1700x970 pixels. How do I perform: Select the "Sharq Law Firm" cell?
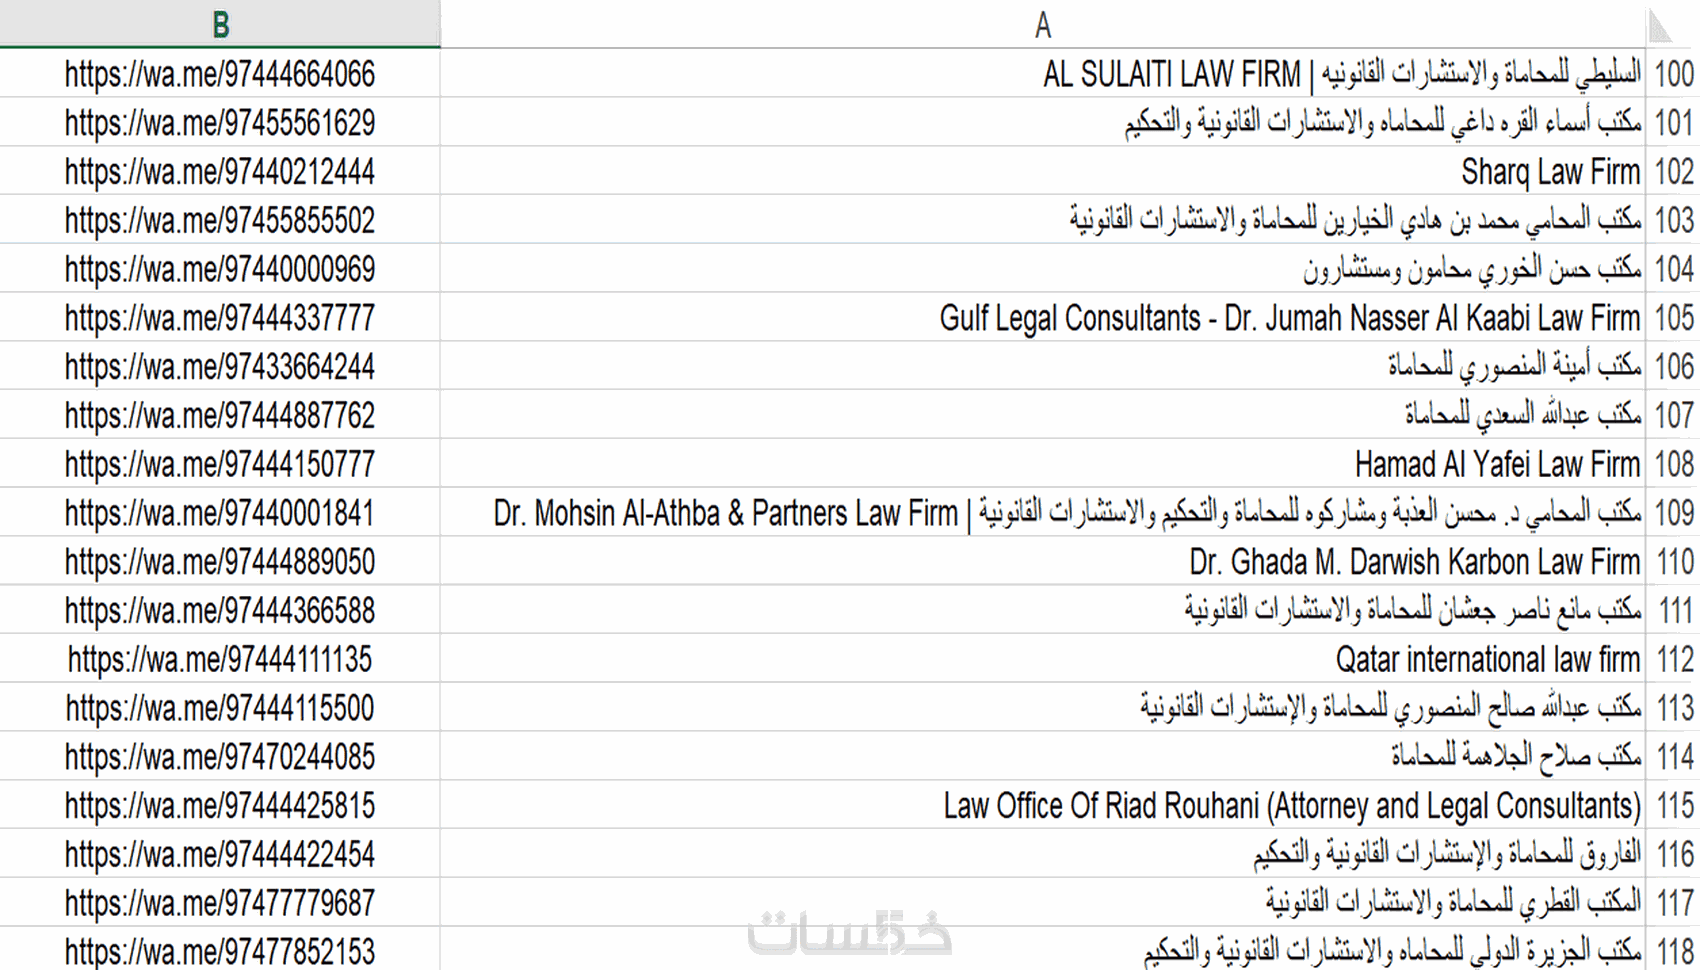1043,172
